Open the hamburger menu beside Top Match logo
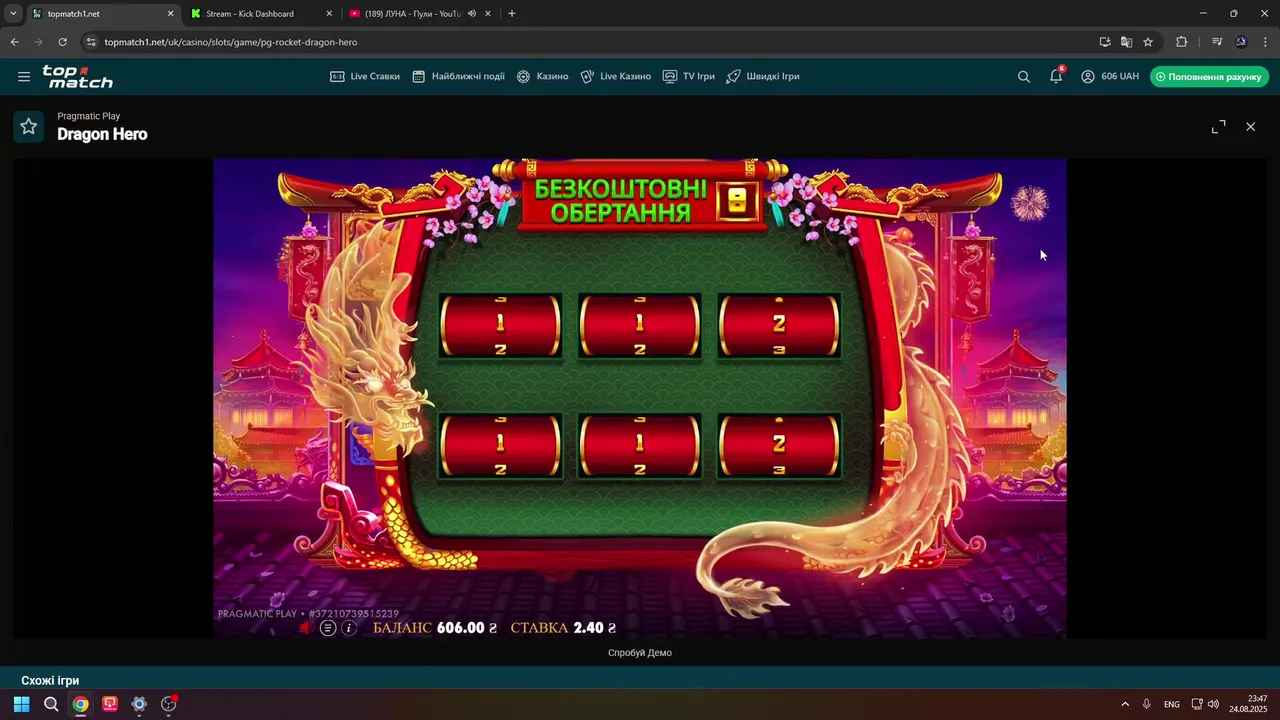Screen dimensions: 1280x720 pyautogui.click(x=24, y=76)
